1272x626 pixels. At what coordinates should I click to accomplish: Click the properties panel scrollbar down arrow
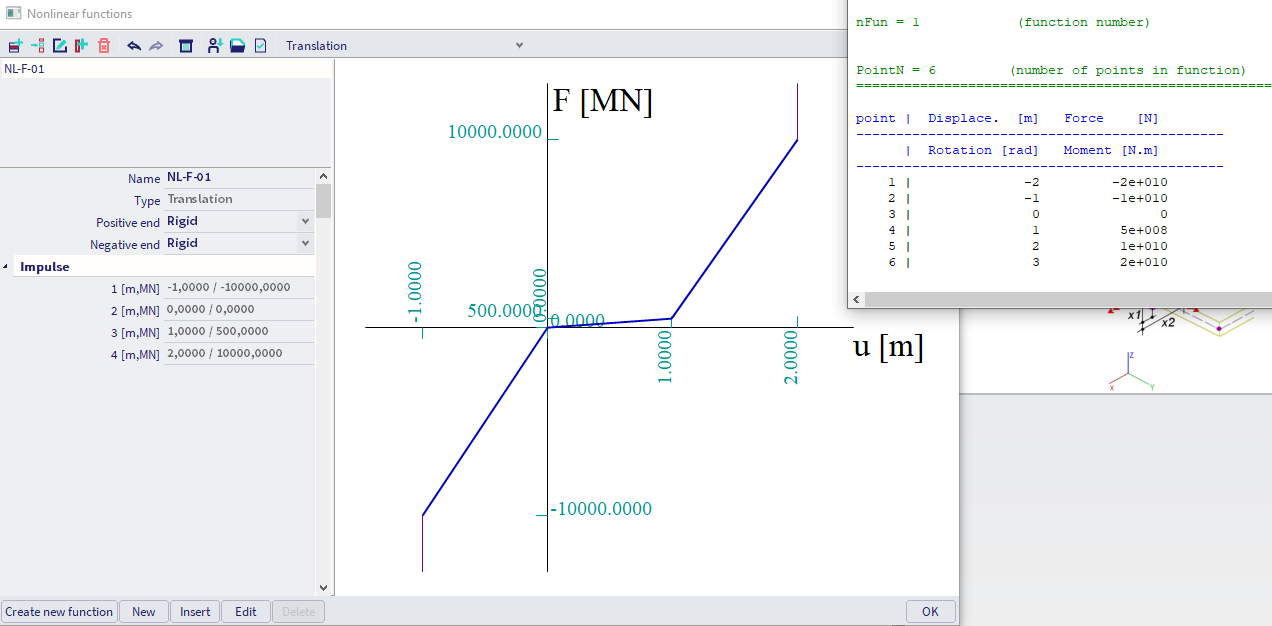click(x=323, y=588)
